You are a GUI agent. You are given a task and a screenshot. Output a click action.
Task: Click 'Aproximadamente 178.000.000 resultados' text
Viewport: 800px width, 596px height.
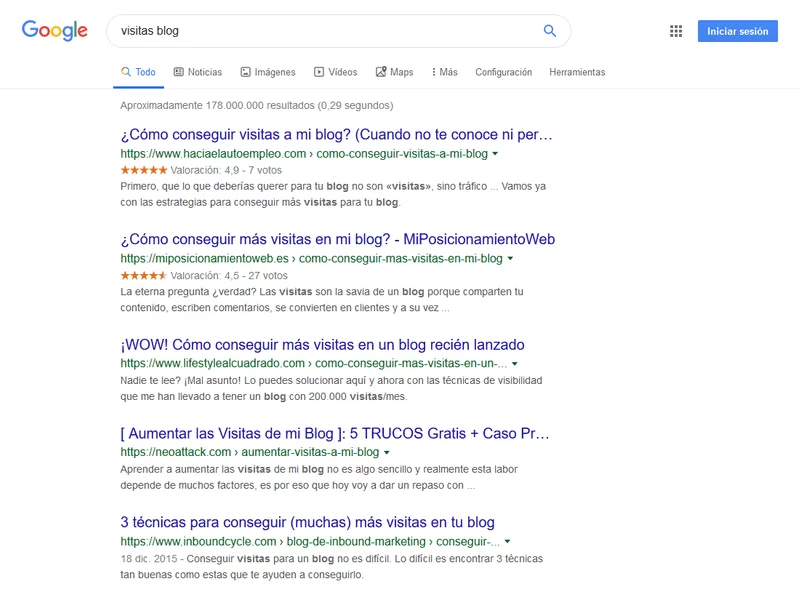coord(217,105)
